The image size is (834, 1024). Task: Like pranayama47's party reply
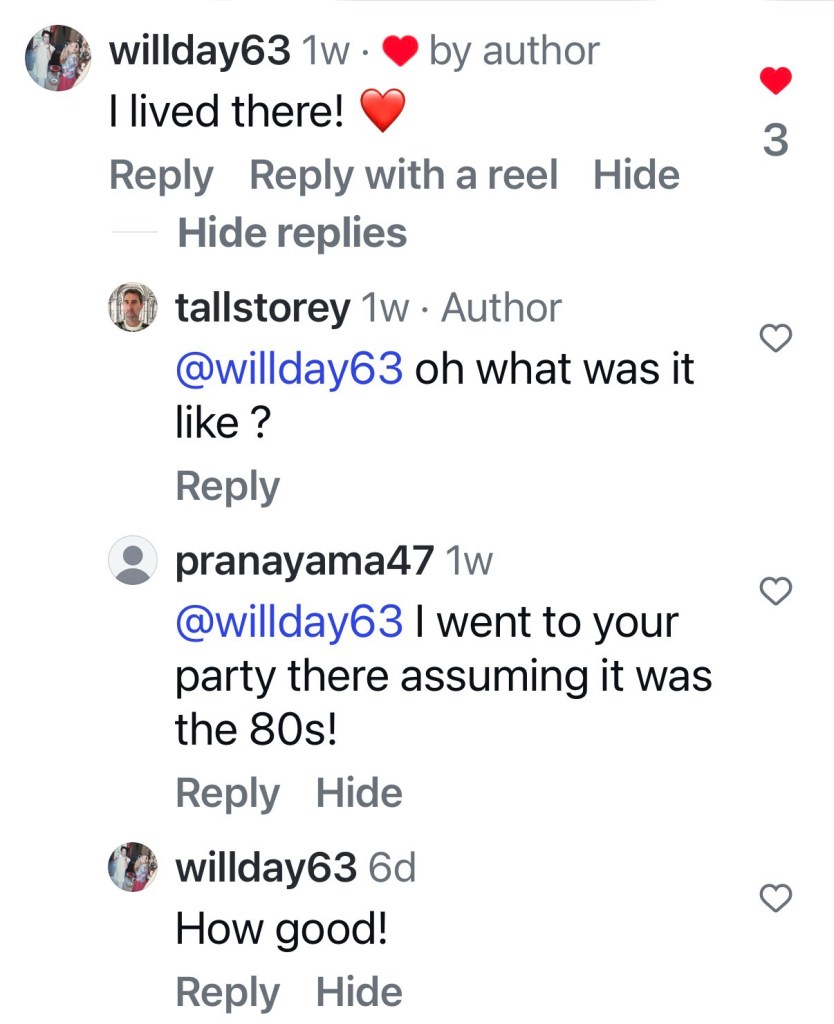777,592
